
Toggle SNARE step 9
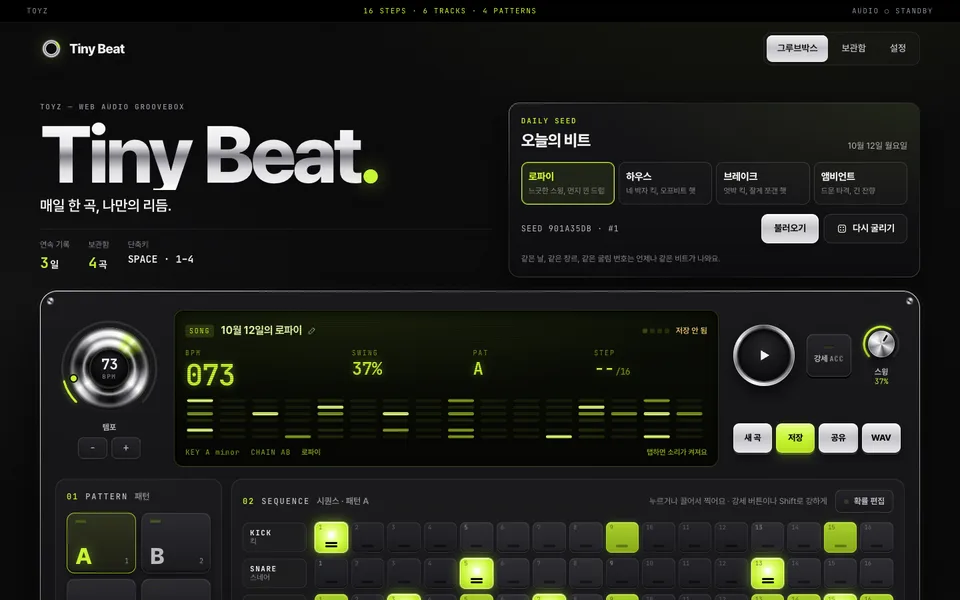point(622,574)
